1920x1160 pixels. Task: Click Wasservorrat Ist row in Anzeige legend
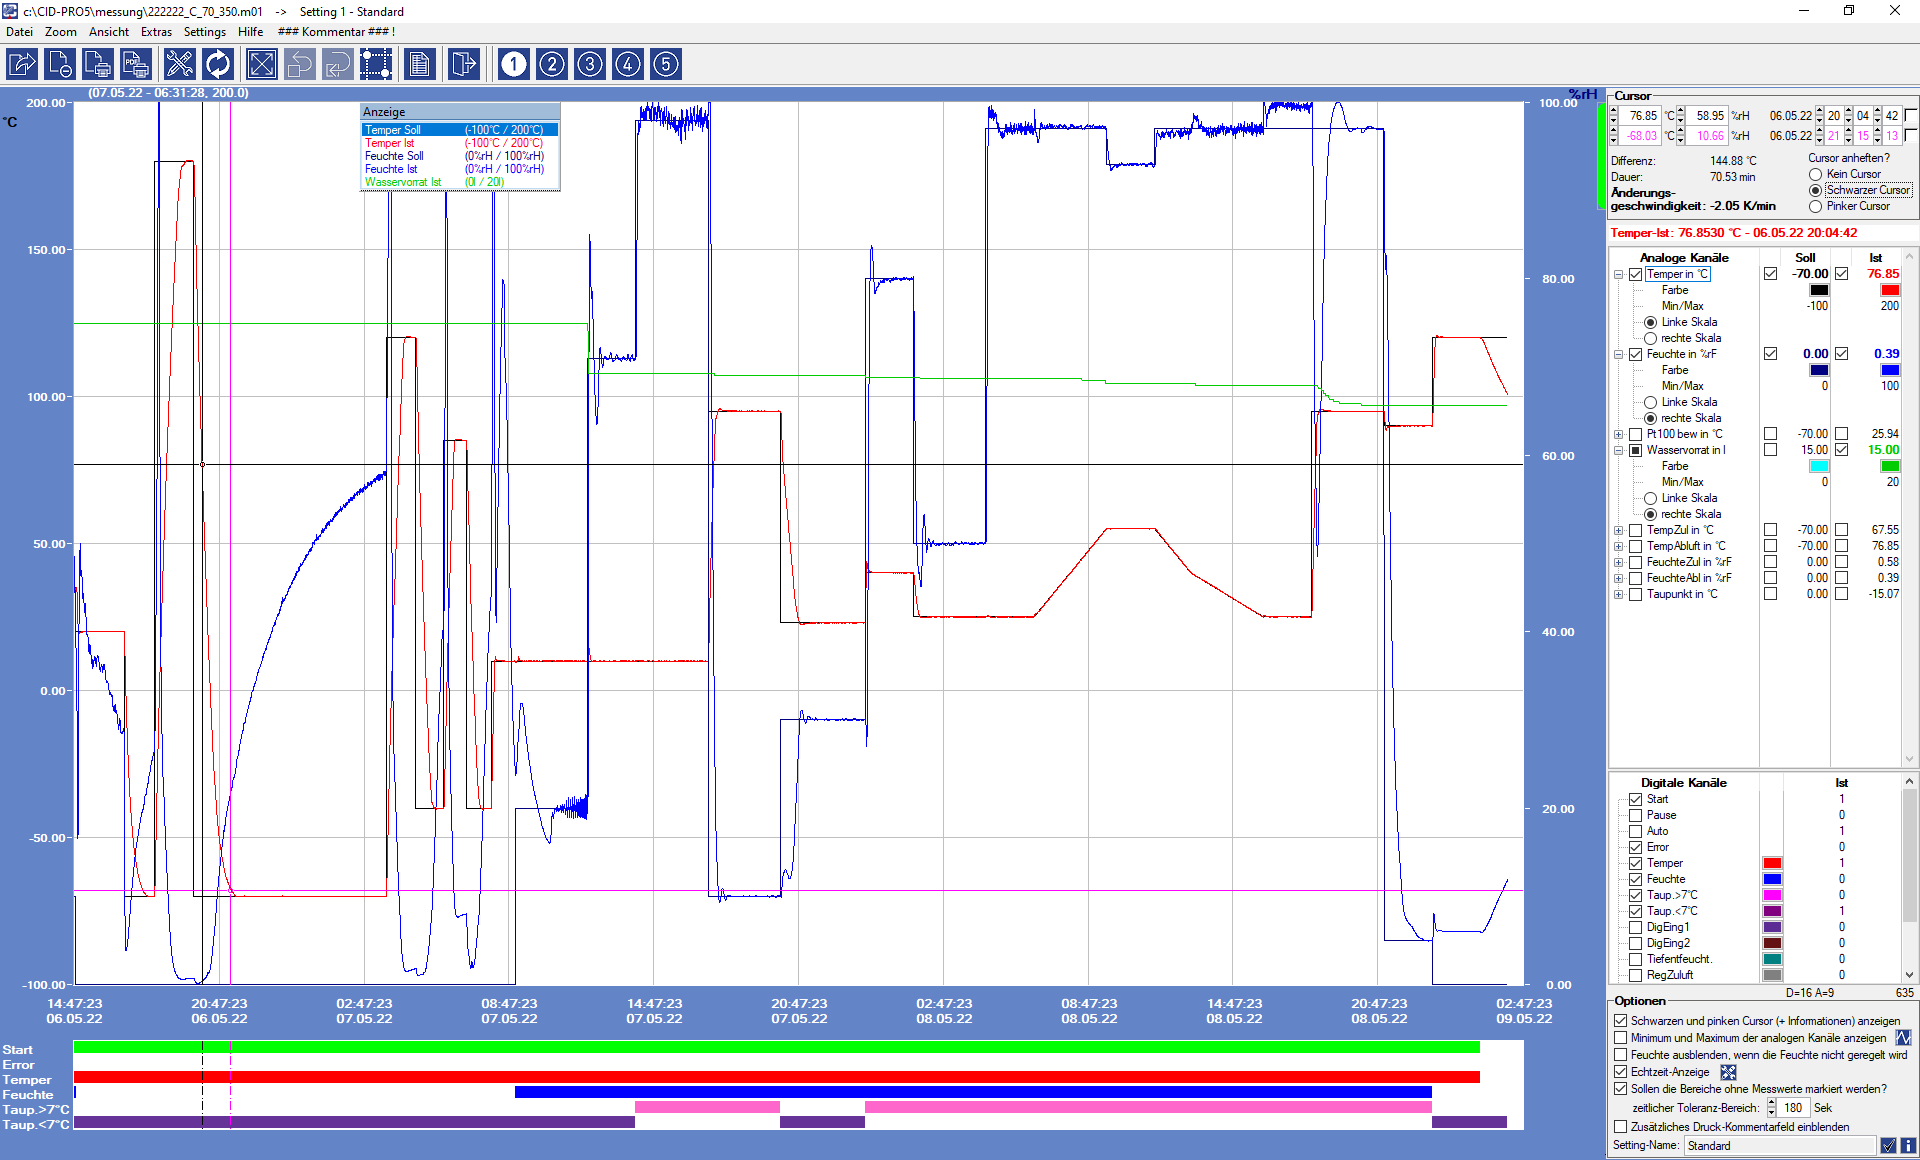(460, 182)
